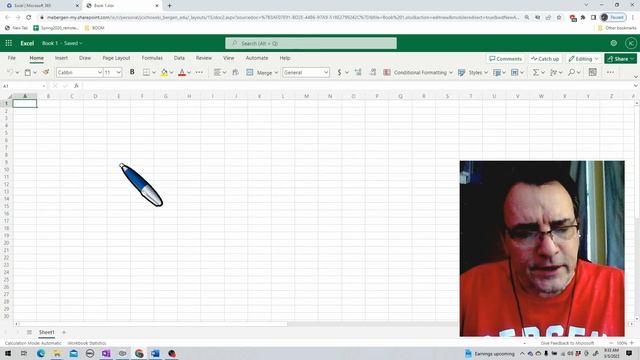Click the Increase Decimal icon
The image size is (640, 360).
pos(358,72)
